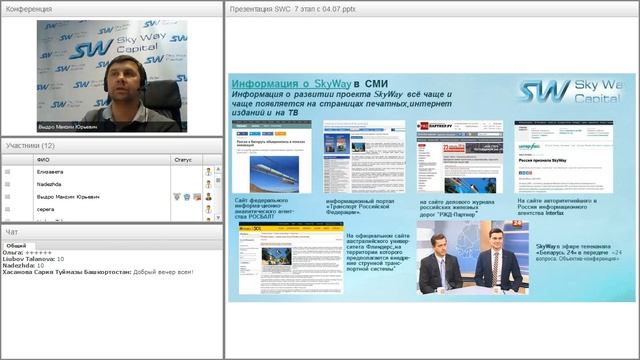Click the name caption on the webcam video
This screenshot has height=360, width=640.
coord(68,127)
